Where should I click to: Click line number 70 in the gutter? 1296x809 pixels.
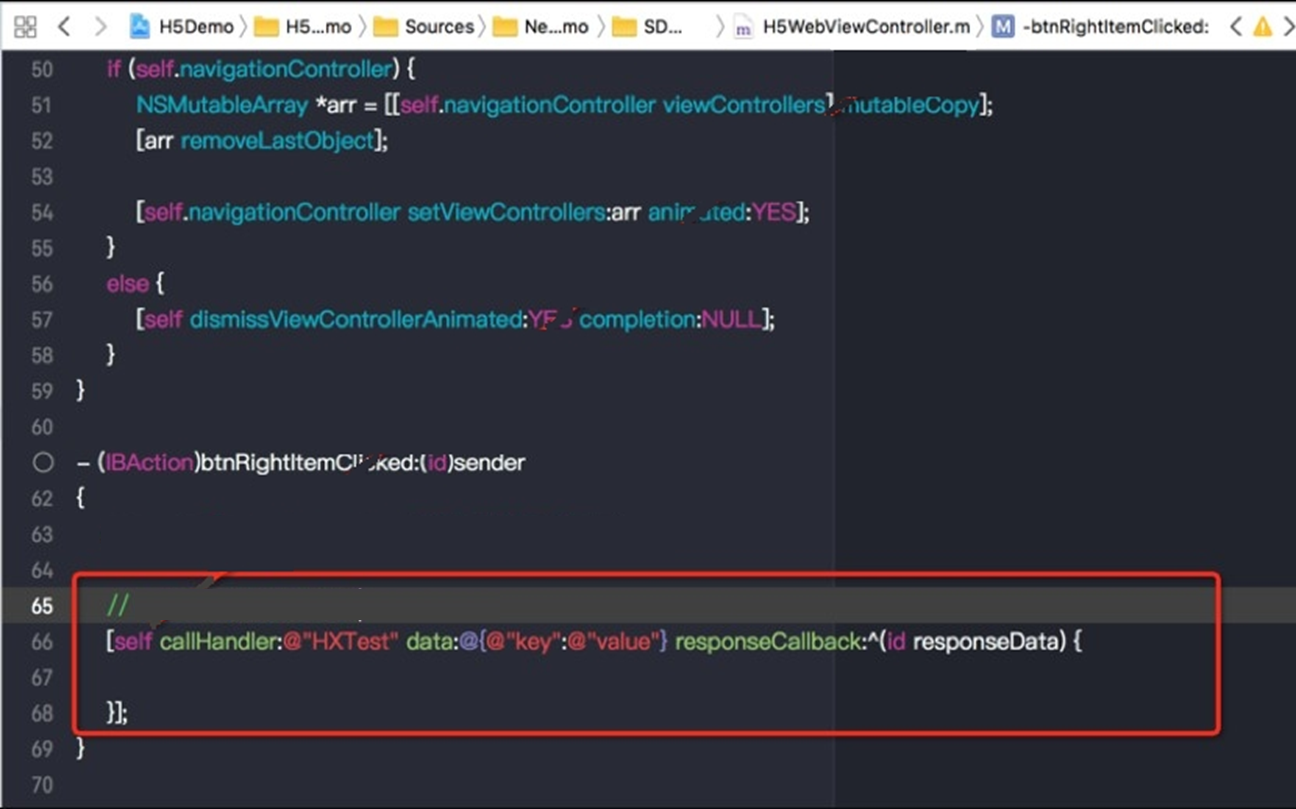coord(41,784)
